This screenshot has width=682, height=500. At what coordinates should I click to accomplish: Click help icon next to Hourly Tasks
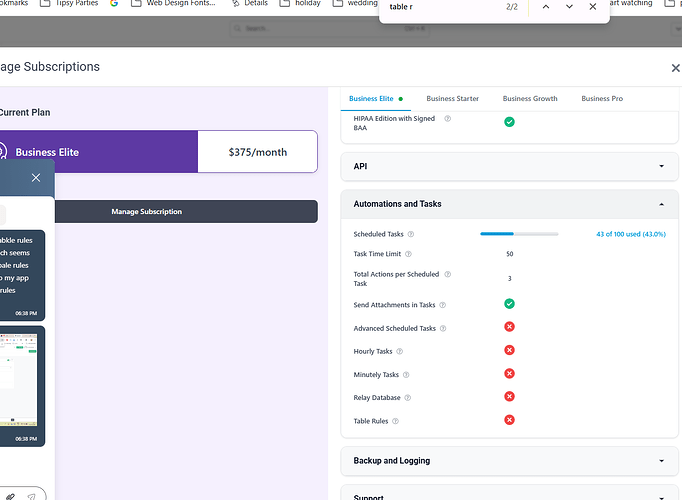(x=400, y=351)
